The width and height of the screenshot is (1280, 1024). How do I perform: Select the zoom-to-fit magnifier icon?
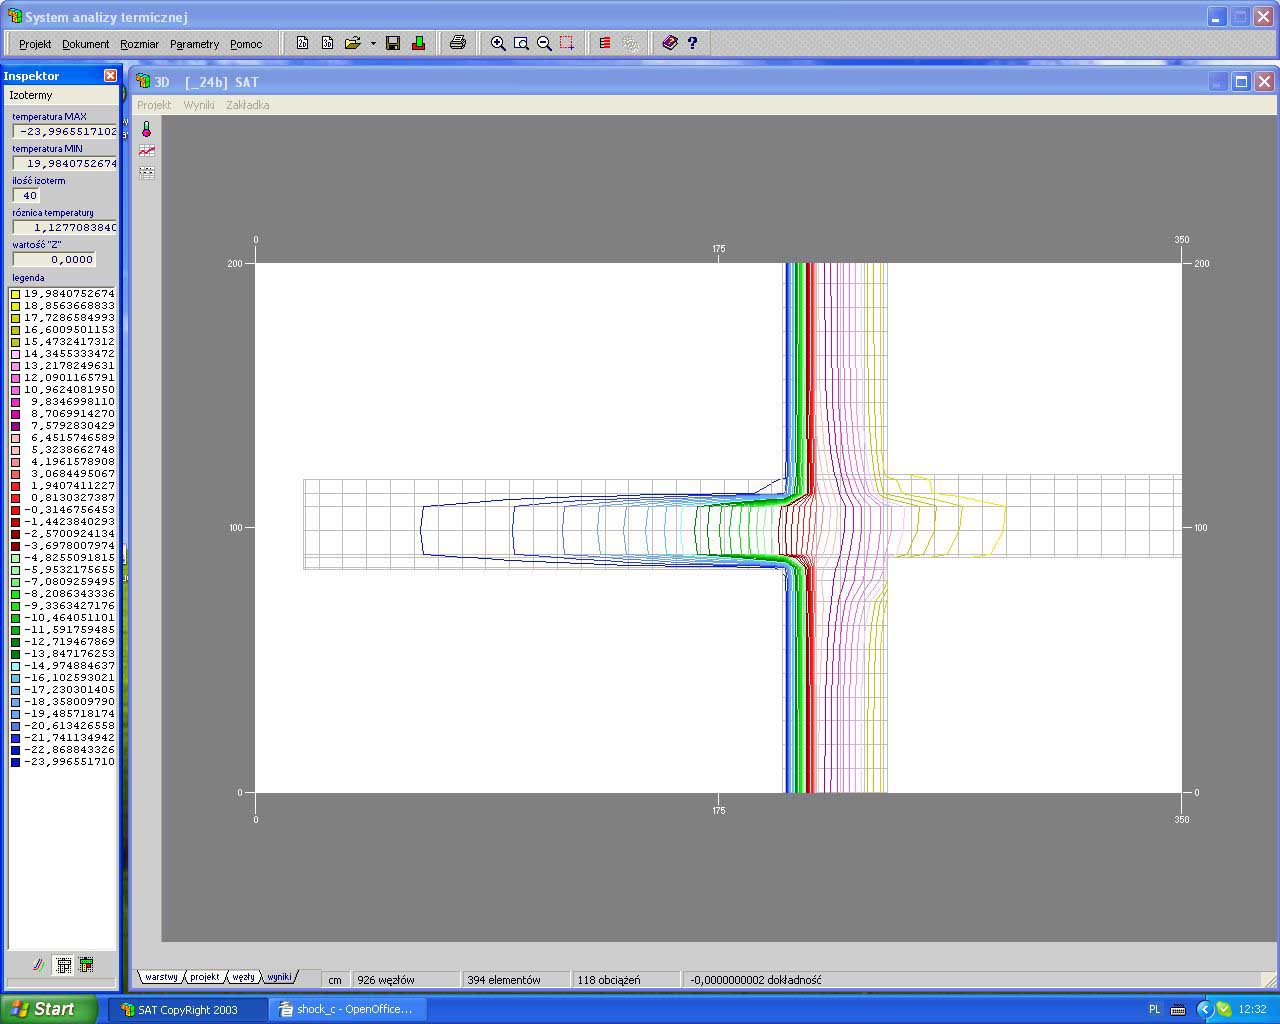(x=521, y=43)
